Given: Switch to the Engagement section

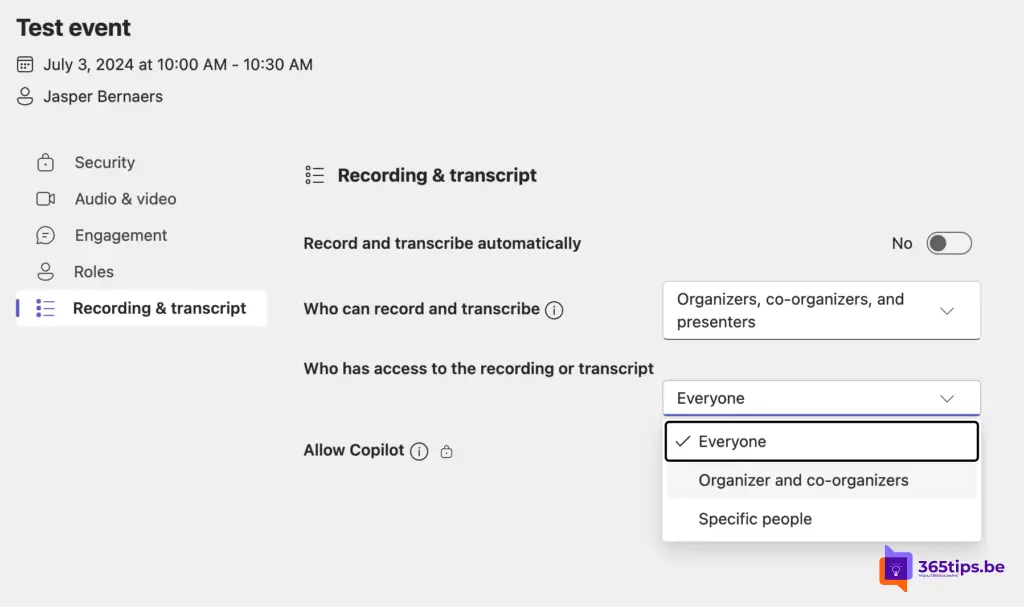Looking at the screenshot, I should [x=121, y=236].
